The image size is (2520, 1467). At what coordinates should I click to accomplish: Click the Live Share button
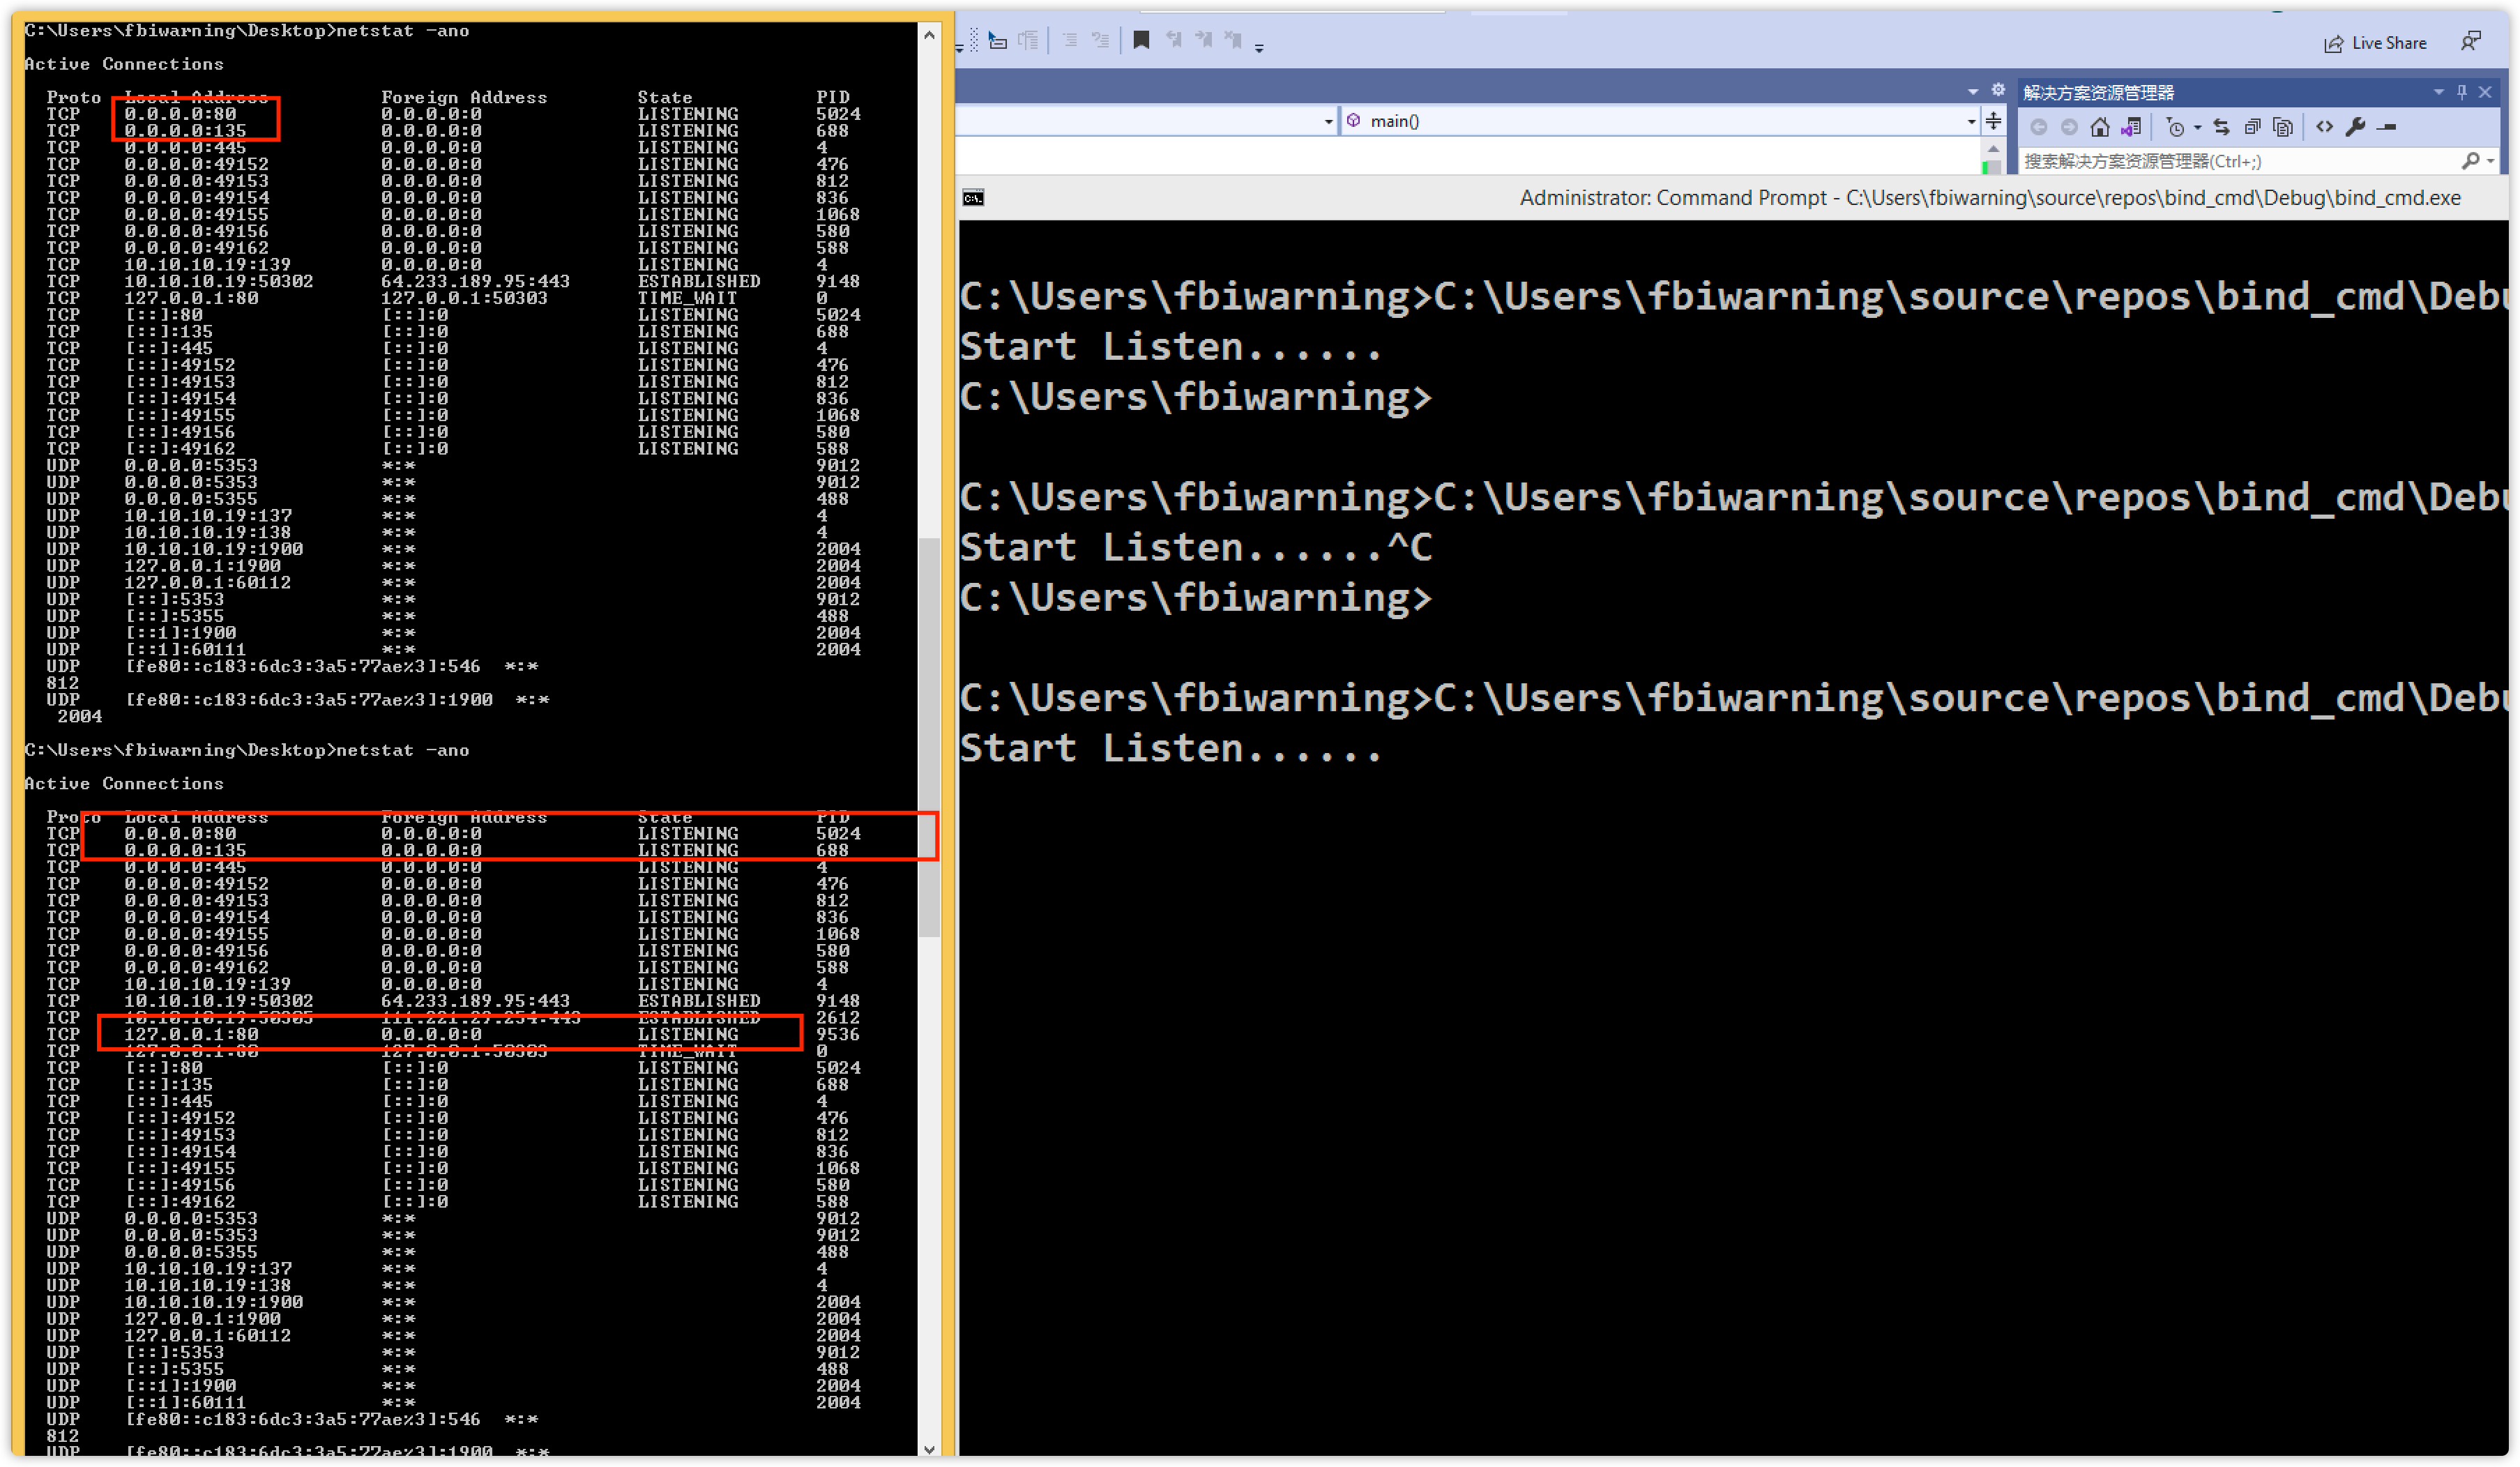coord(2375,43)
